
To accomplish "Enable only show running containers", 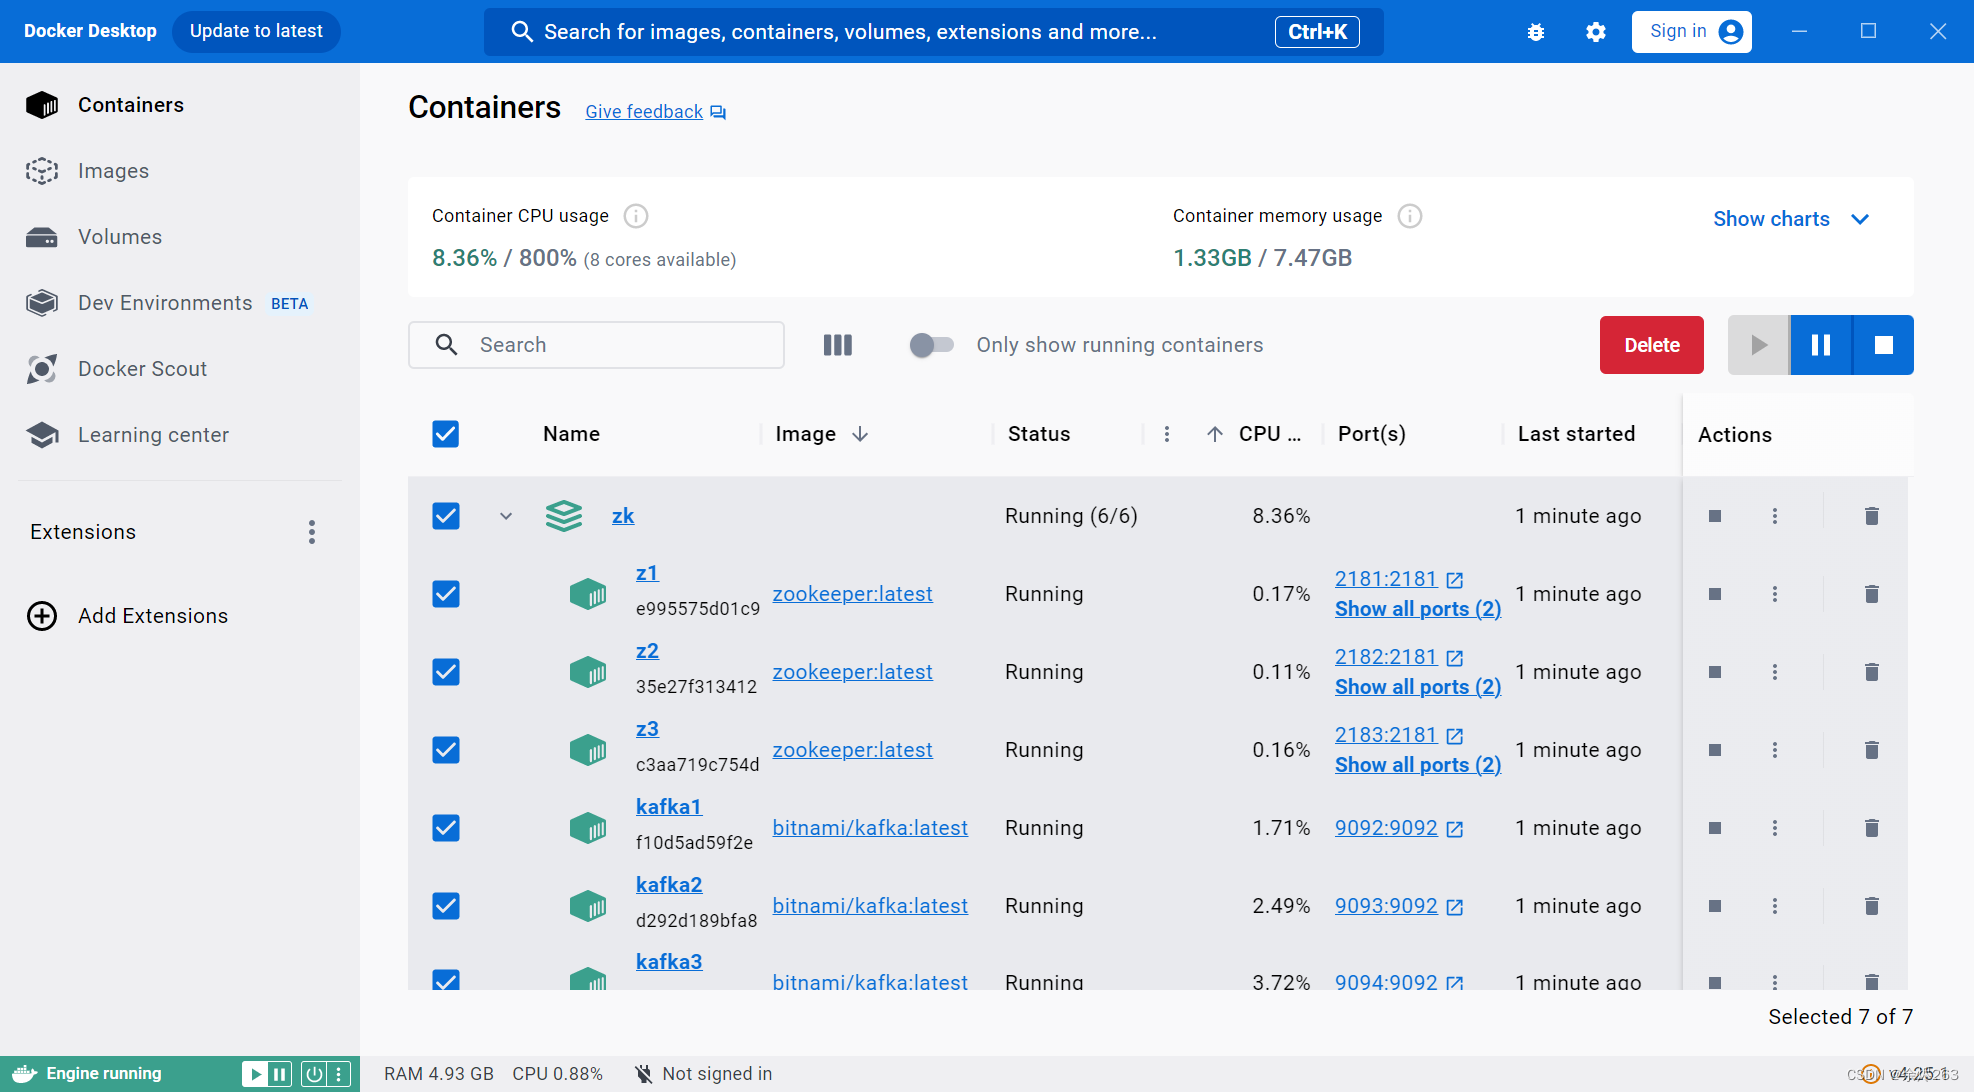I will (x=930, y=344).
